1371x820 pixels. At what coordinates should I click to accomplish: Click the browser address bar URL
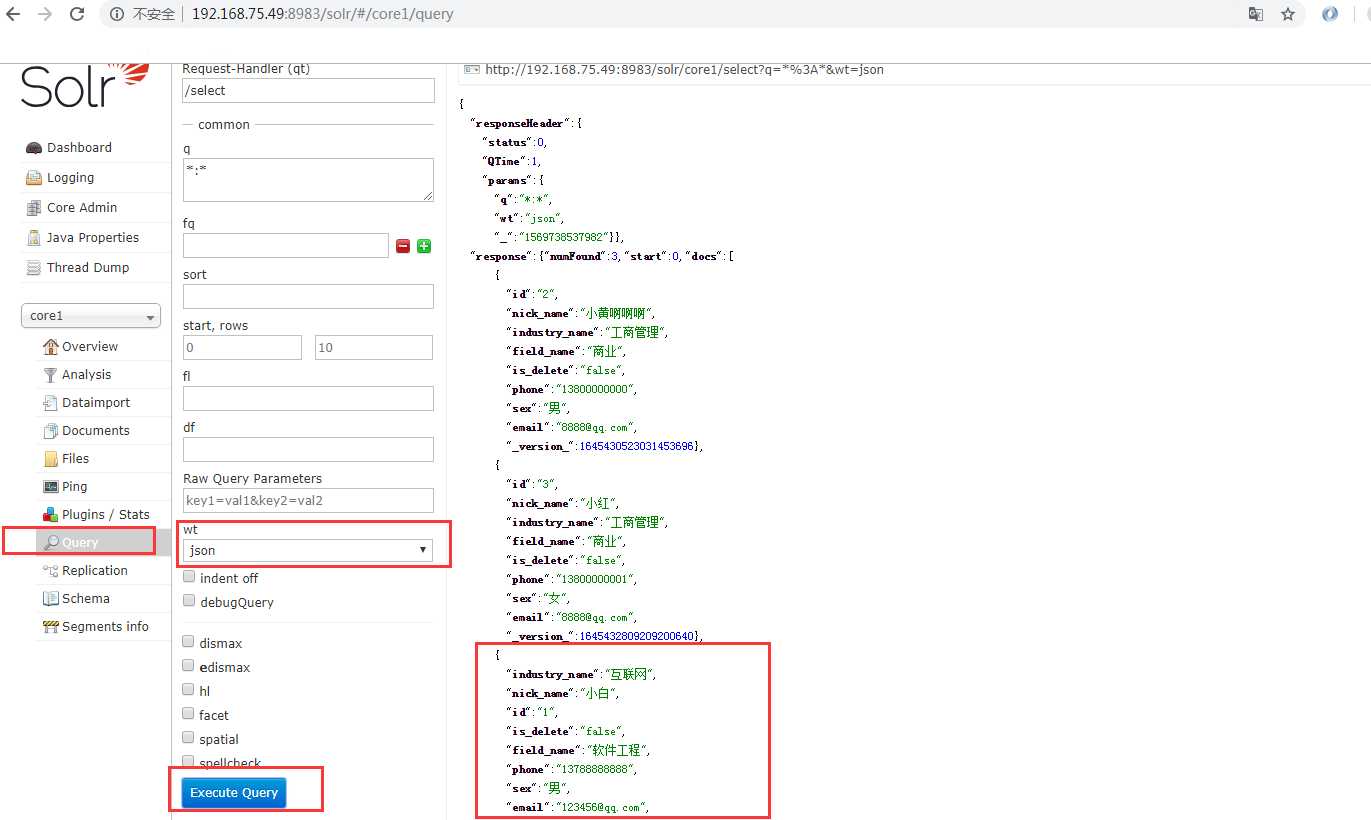tap(322, 15)
